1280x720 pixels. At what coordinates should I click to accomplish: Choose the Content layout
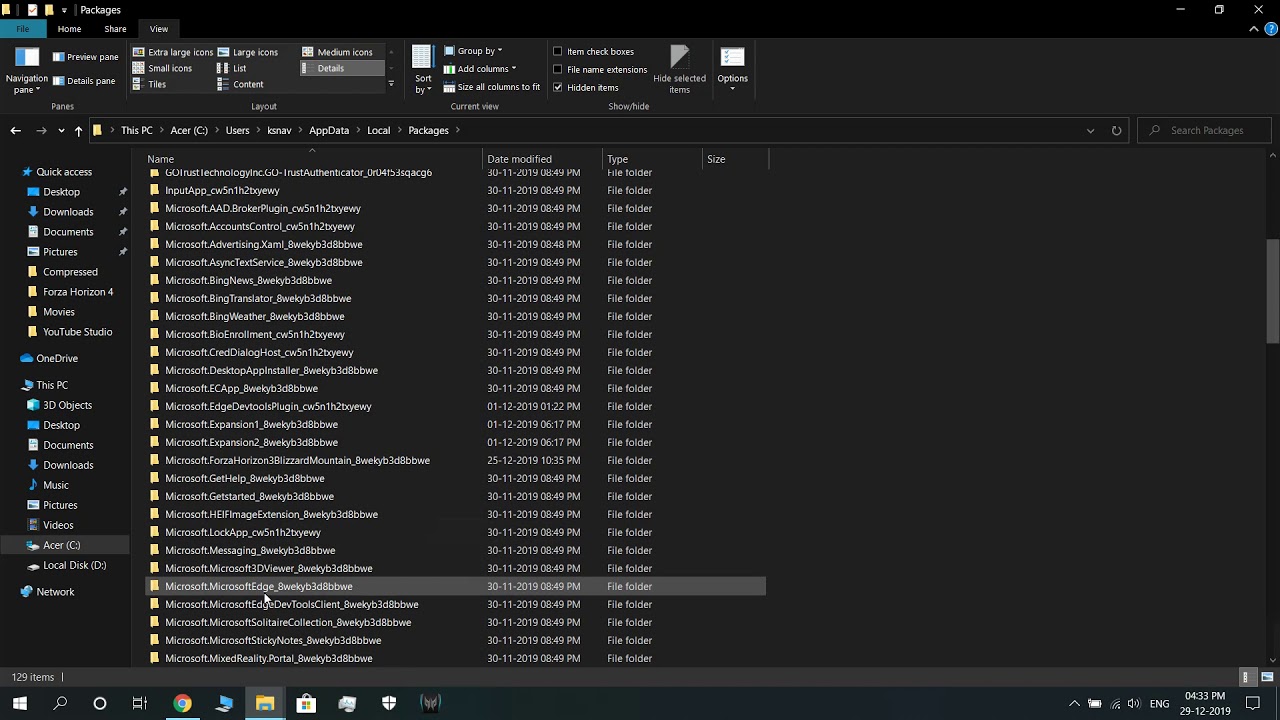tap(240, 84)
